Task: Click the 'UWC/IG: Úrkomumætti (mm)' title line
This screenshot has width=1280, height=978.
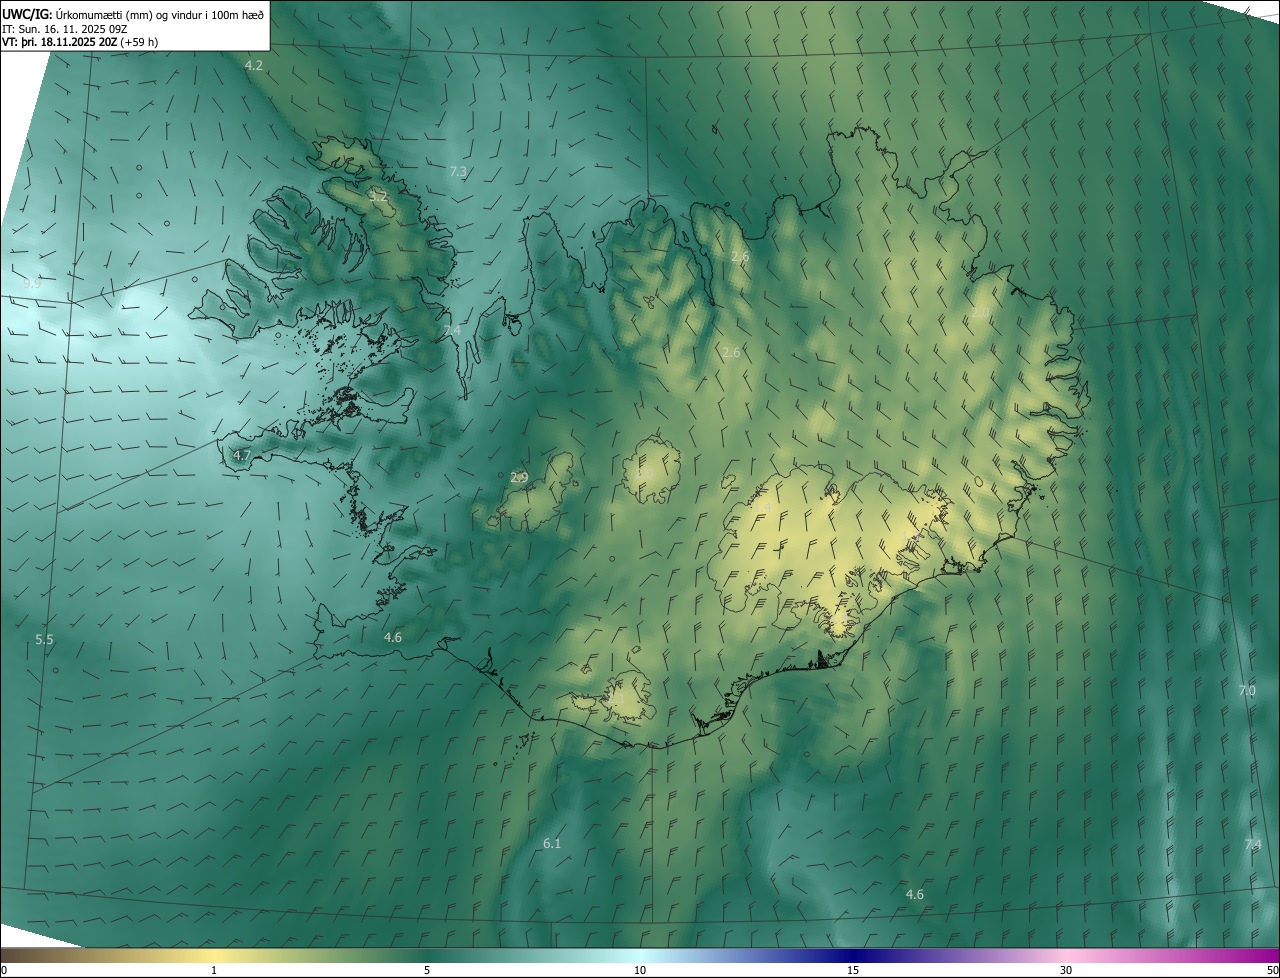Action: [133, 13]
